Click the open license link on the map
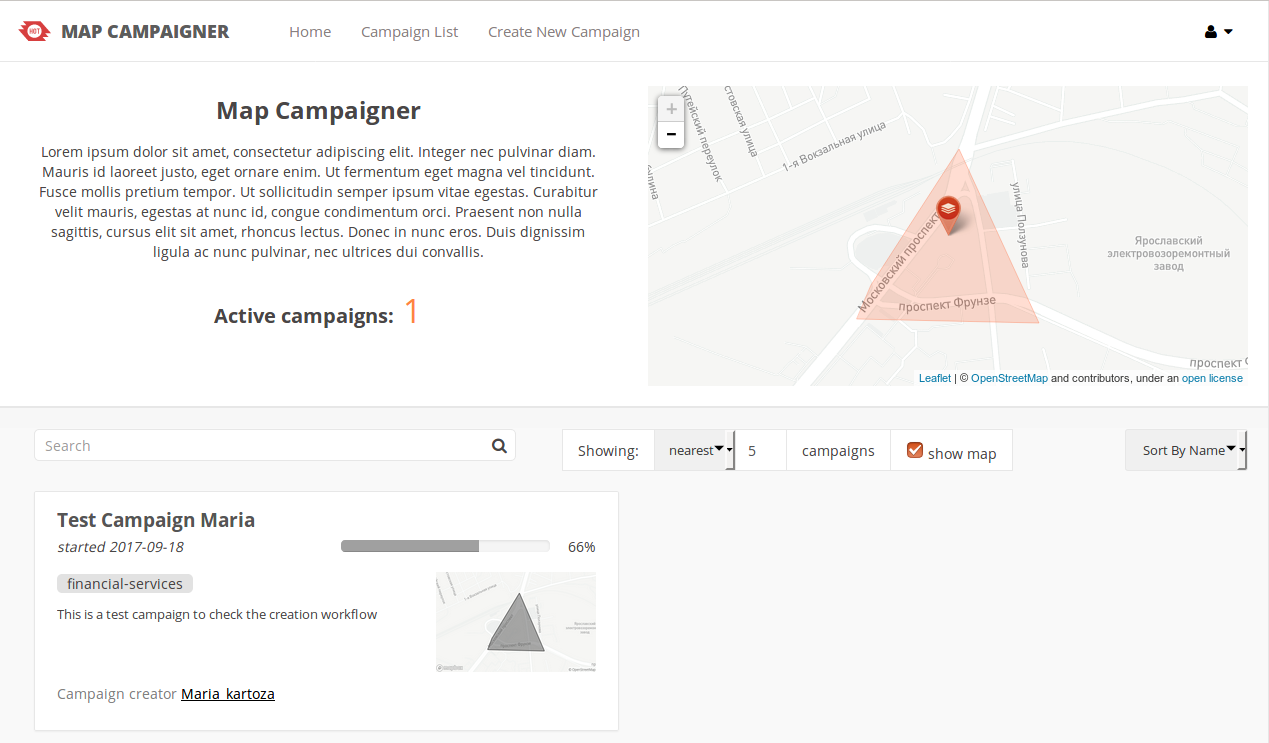The image size is (1269, 743). click(1212, 377)
